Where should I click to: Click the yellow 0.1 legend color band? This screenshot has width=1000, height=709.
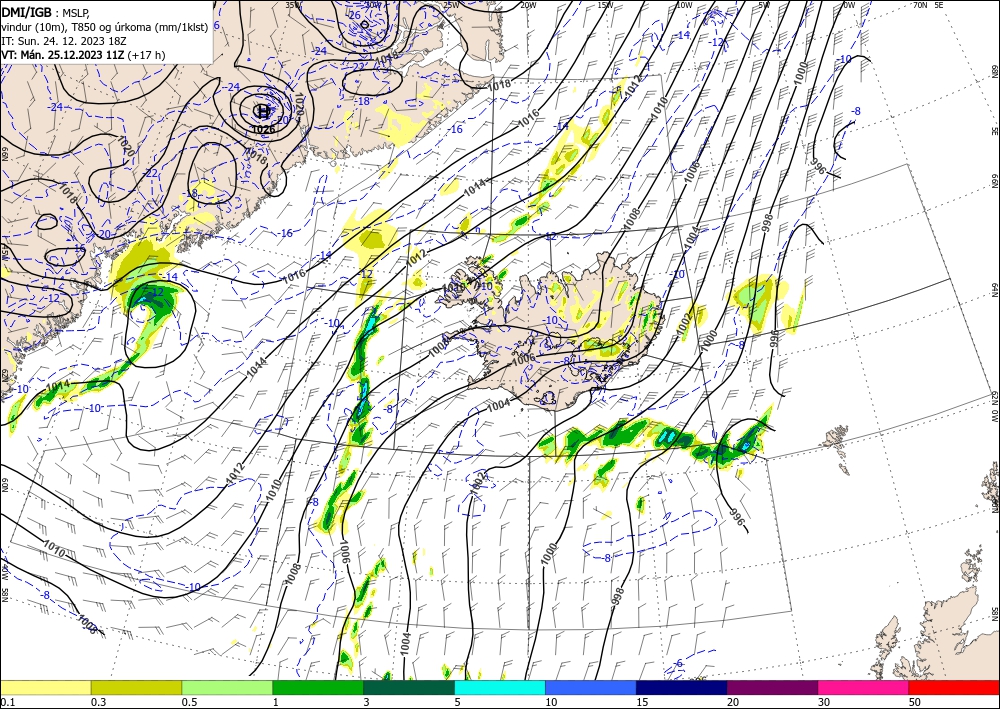point(45,687)
